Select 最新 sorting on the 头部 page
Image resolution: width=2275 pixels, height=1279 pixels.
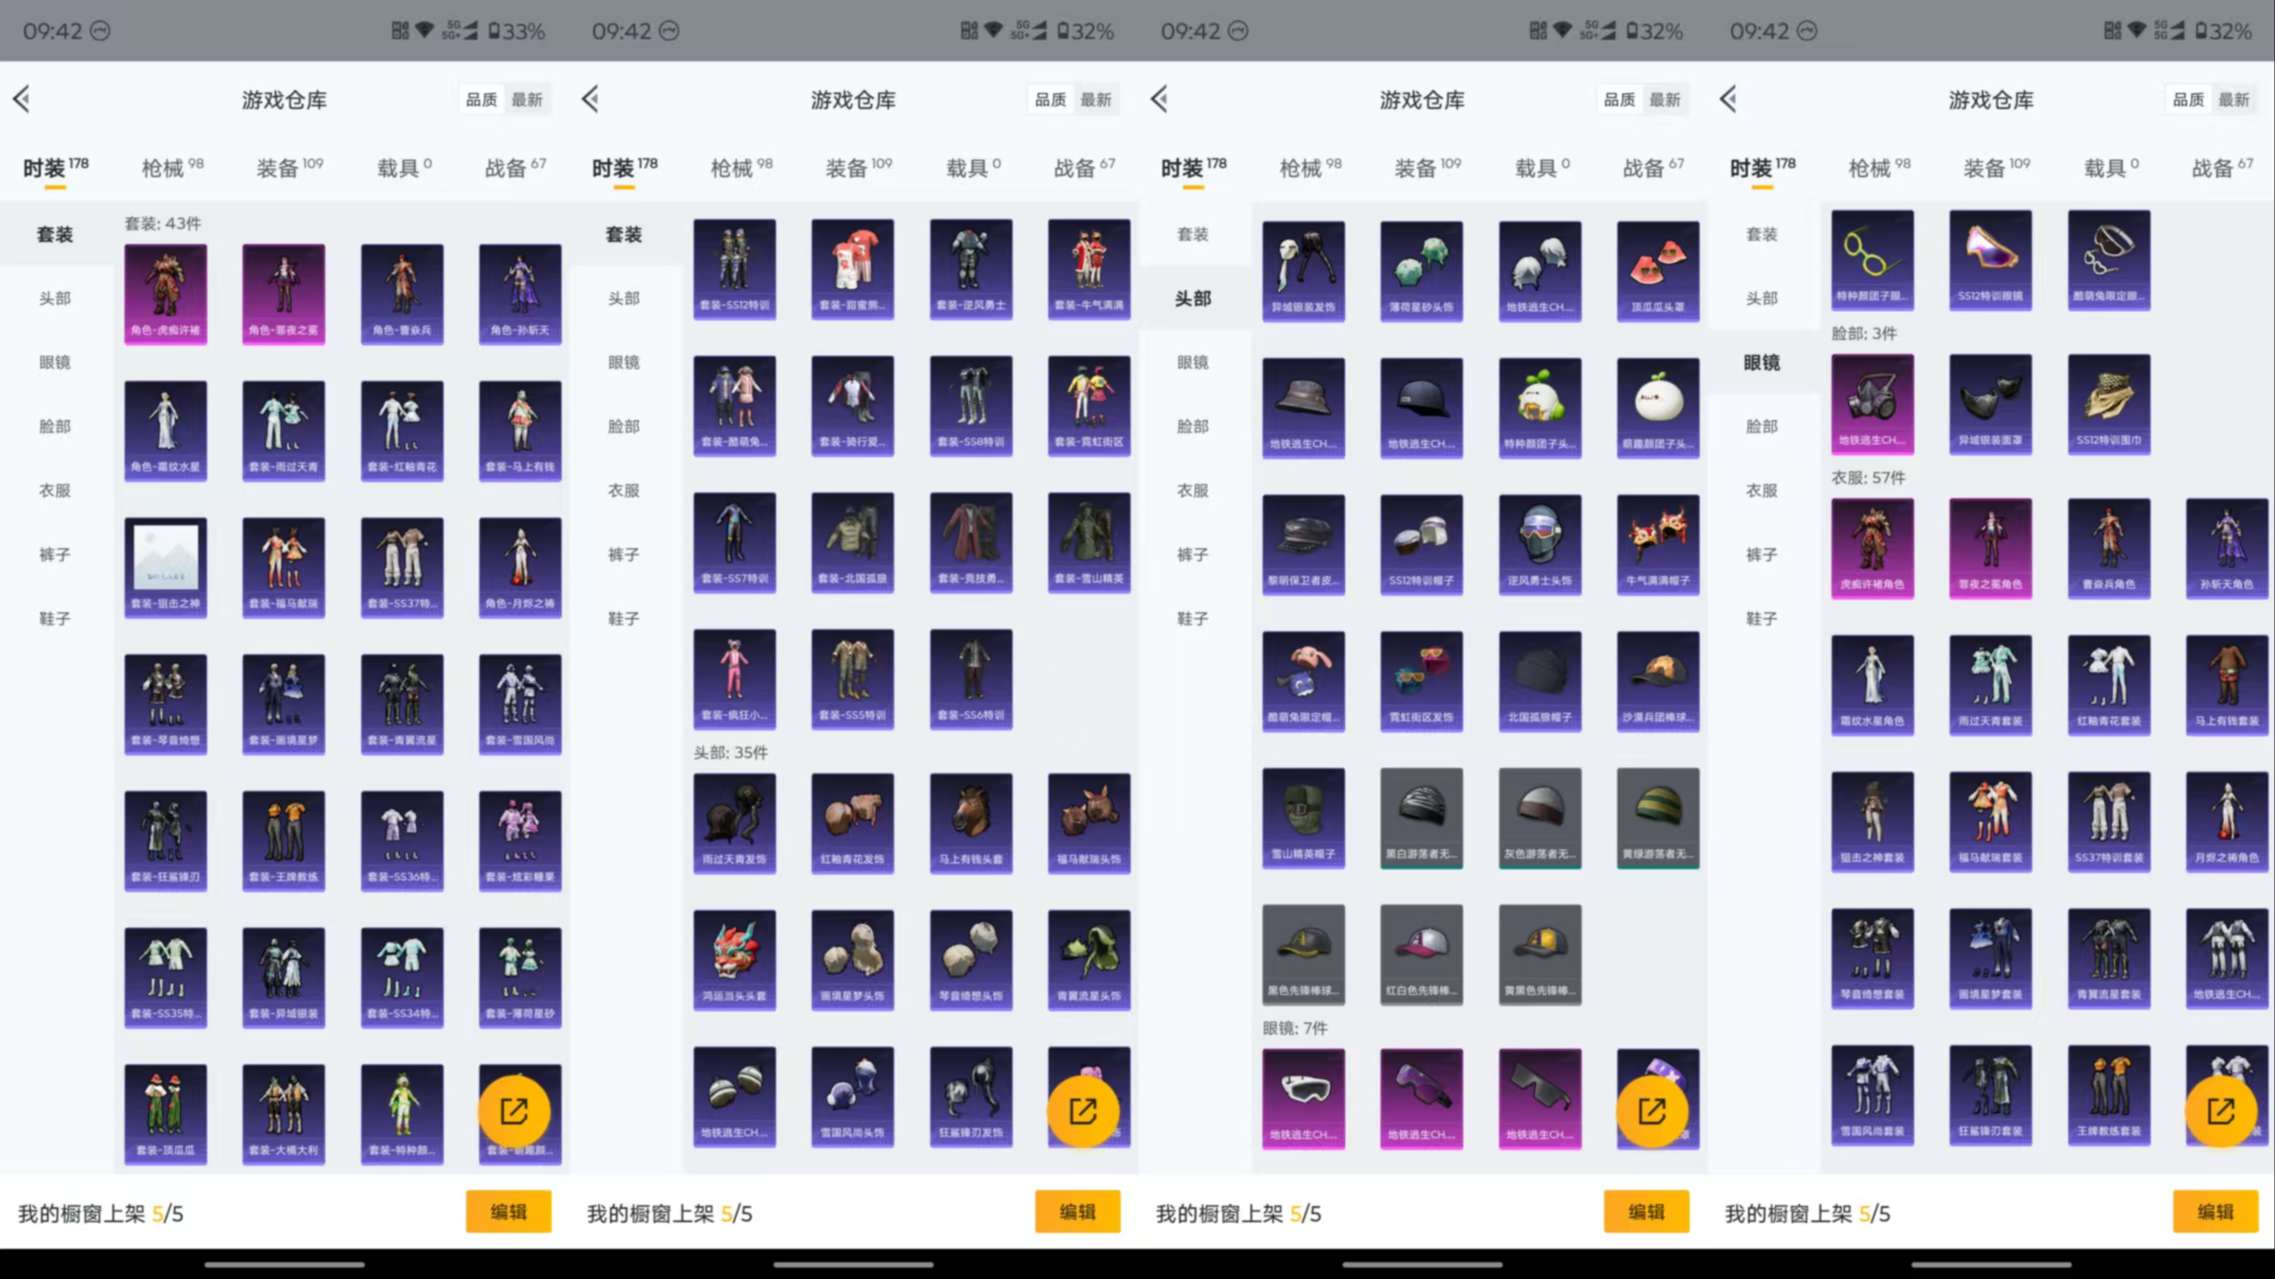click(x=1096, y=99)
